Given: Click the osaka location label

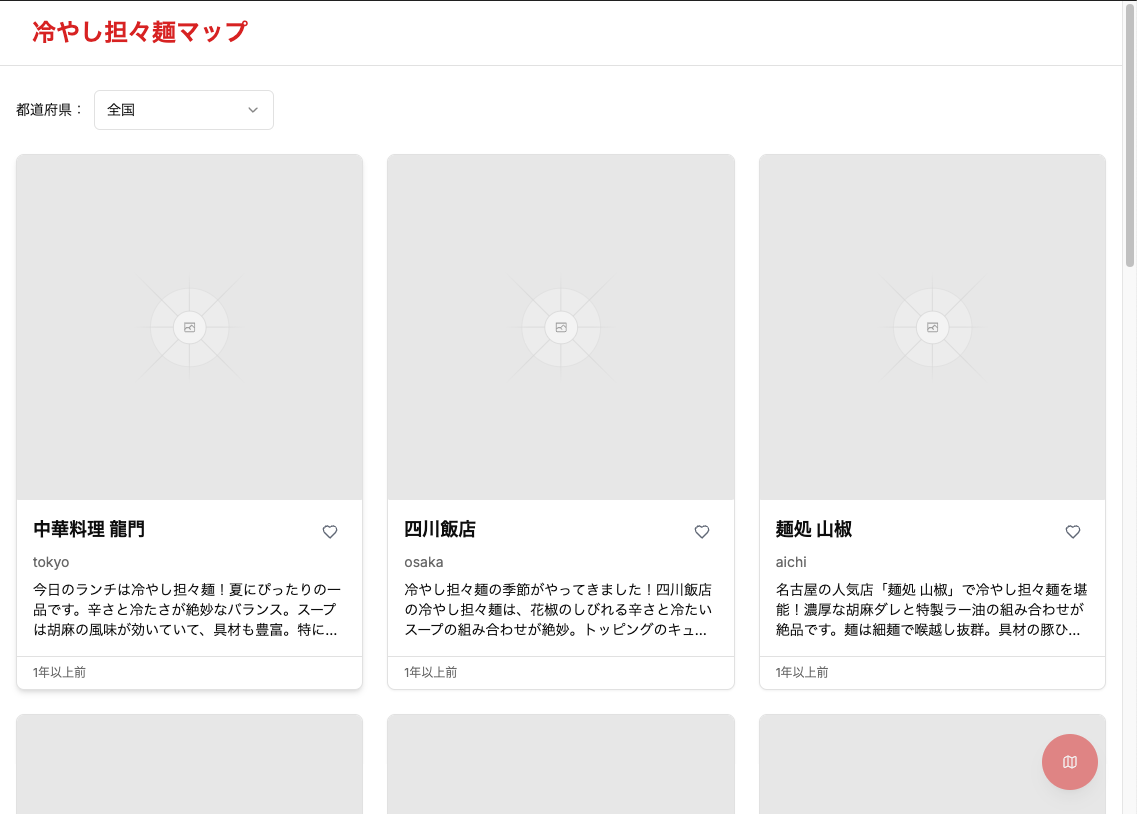Looking at the screenshot, I should point(423,562).
